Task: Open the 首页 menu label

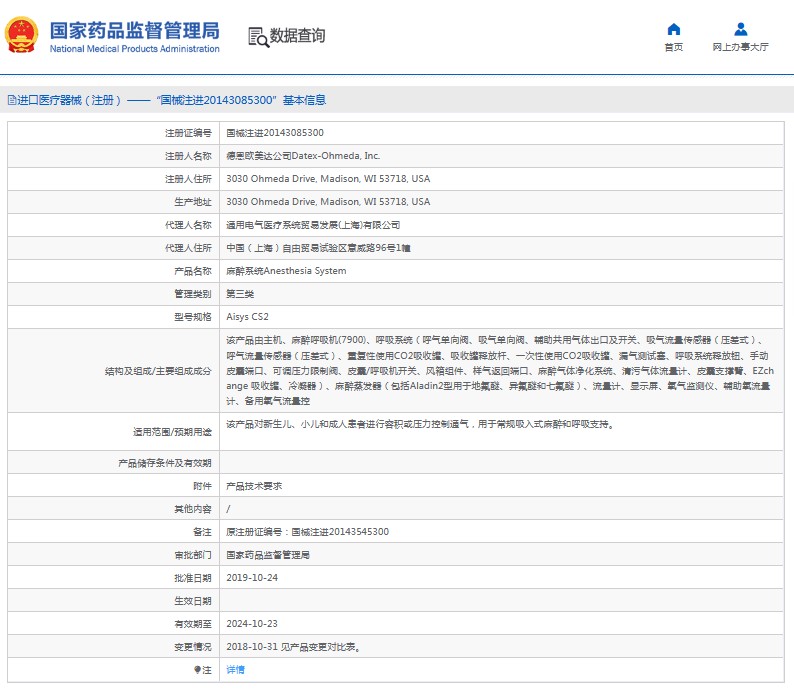Action: coord(673,47)
